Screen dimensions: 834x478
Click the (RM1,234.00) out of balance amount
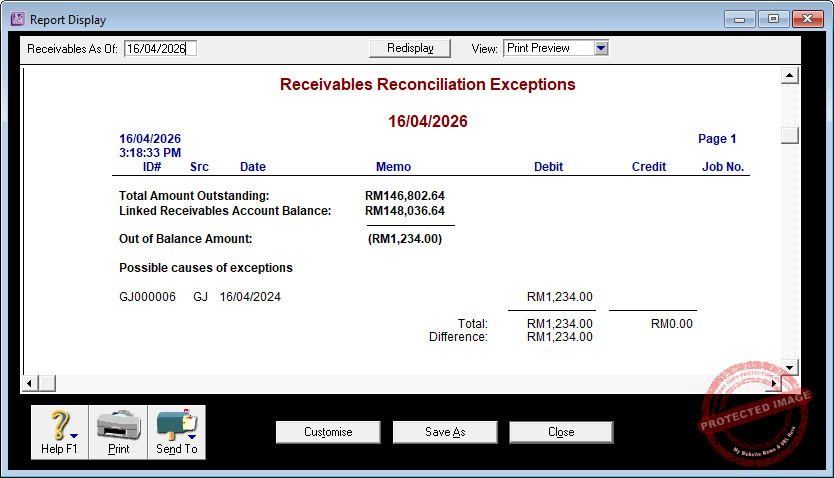(x=405, y=239)
